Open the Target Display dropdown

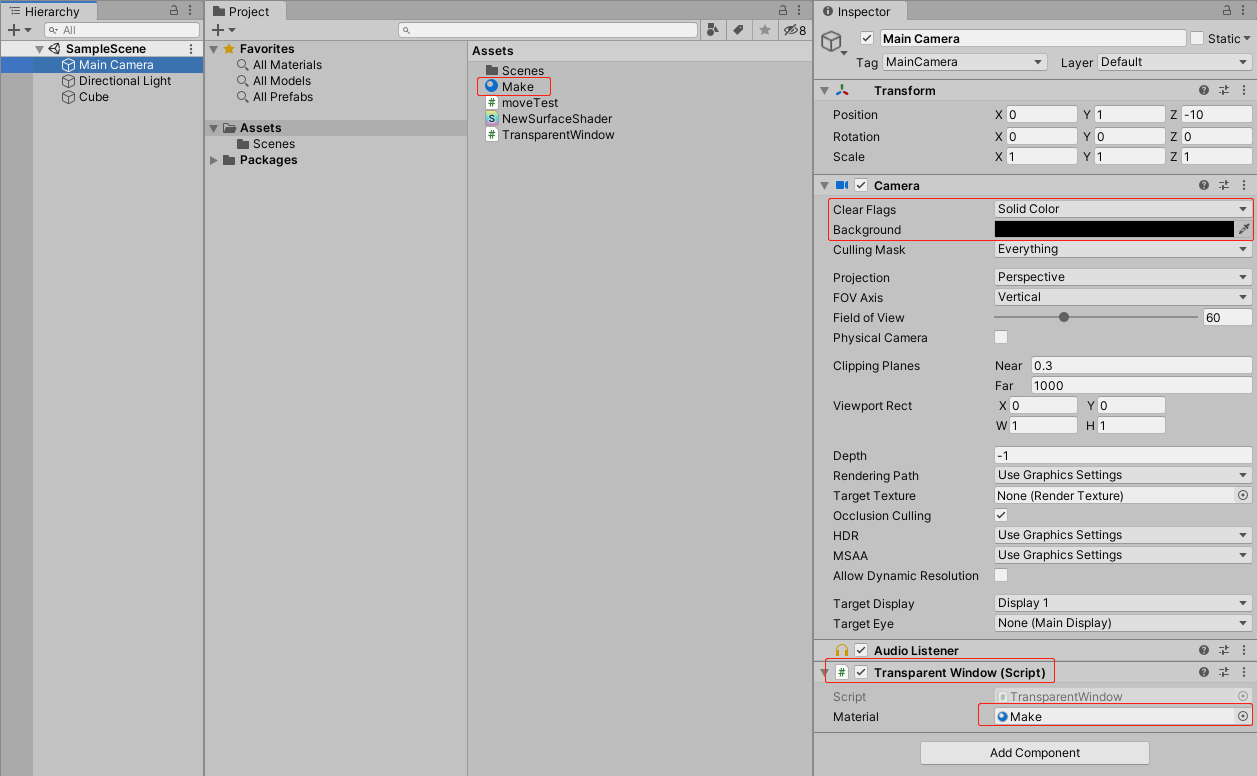click(1123, 603)
